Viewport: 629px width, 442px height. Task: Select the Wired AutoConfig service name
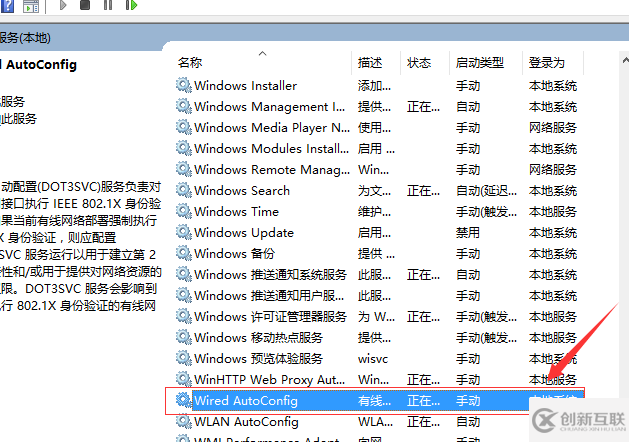pos(246,401)
